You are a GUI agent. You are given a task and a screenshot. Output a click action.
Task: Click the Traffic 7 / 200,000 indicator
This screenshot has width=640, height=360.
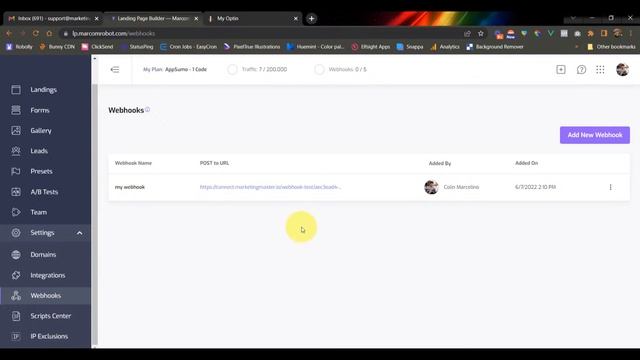pos(257,69)
